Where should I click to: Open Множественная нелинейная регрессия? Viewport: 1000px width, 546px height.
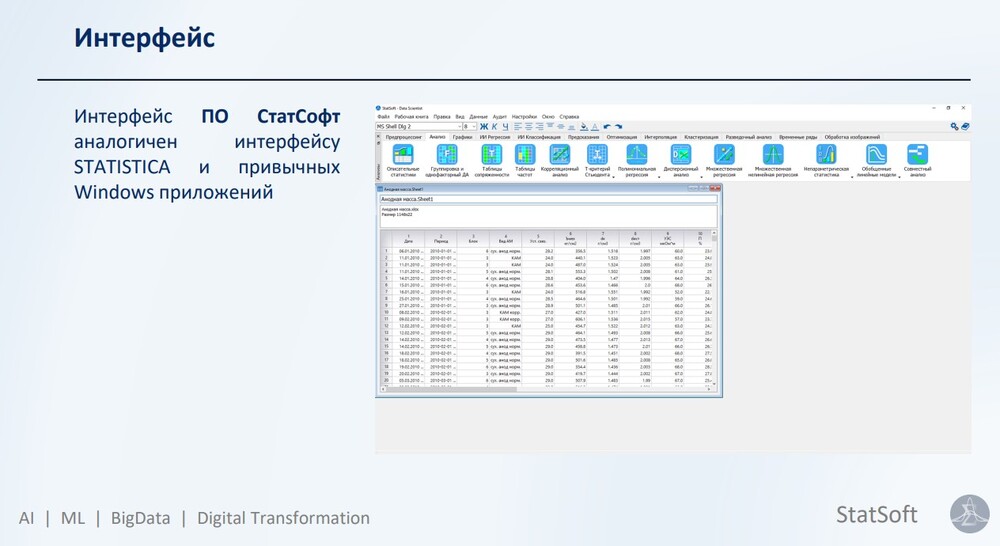click(773, 160)
